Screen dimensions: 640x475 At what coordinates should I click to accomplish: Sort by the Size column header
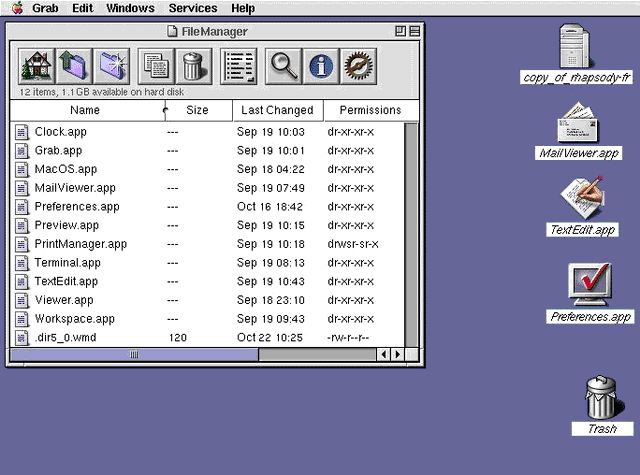199,110
